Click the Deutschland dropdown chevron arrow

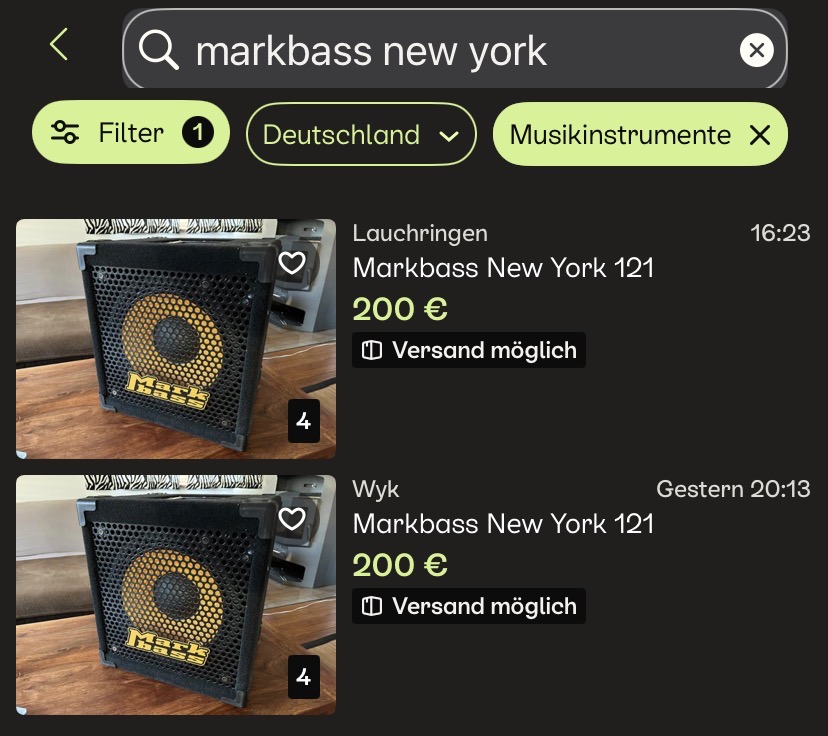coord(449,137)
